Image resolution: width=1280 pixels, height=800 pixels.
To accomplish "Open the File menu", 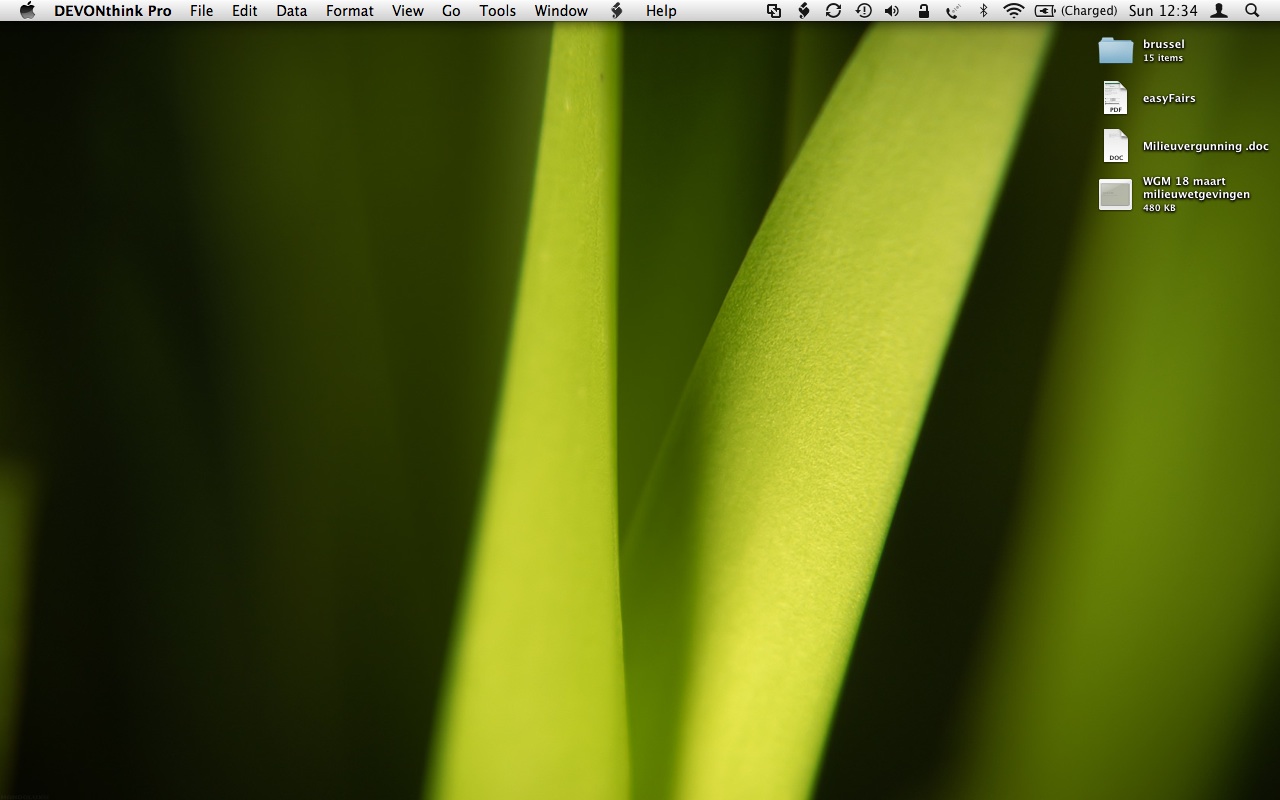I will (201, 11).
